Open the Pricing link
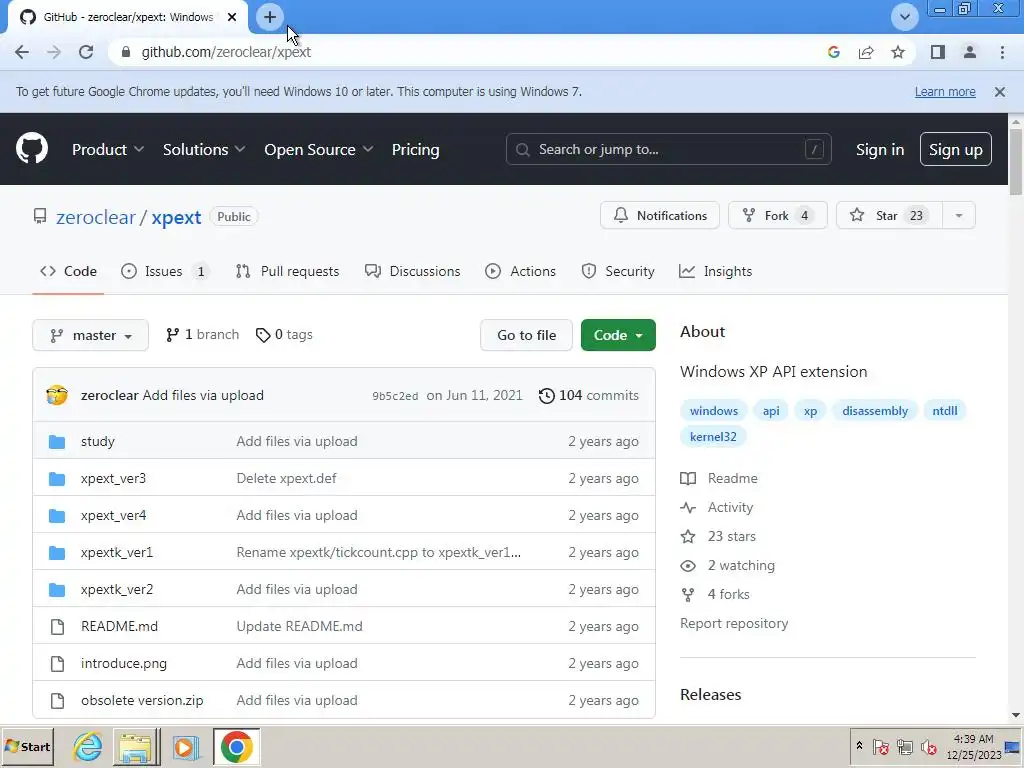This screenshot has height=768, width=1024. pos(415,150)
